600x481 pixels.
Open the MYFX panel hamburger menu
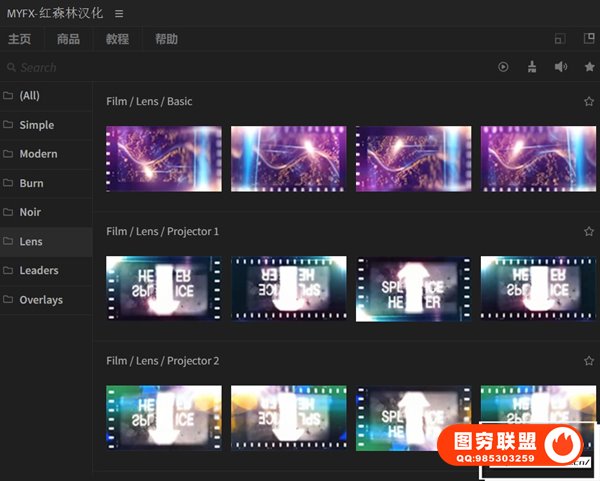click(x=120, y=14)
